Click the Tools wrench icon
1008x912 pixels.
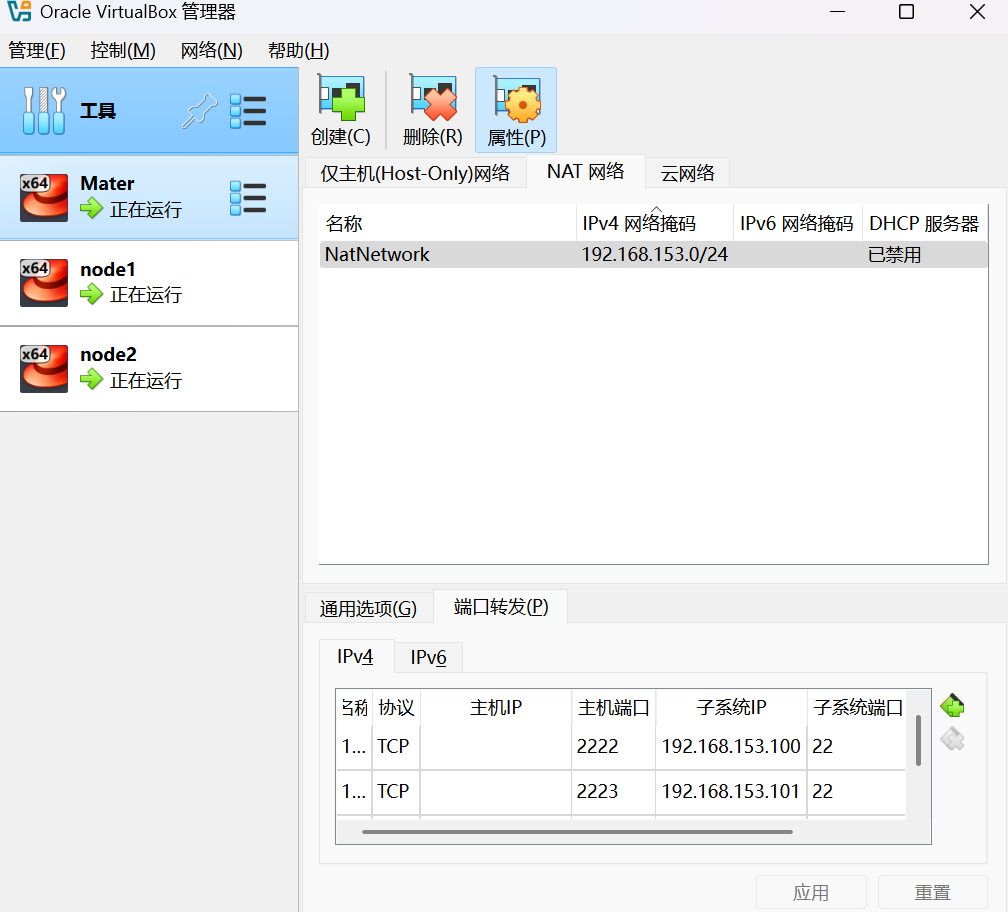click(x=44, y=111)
